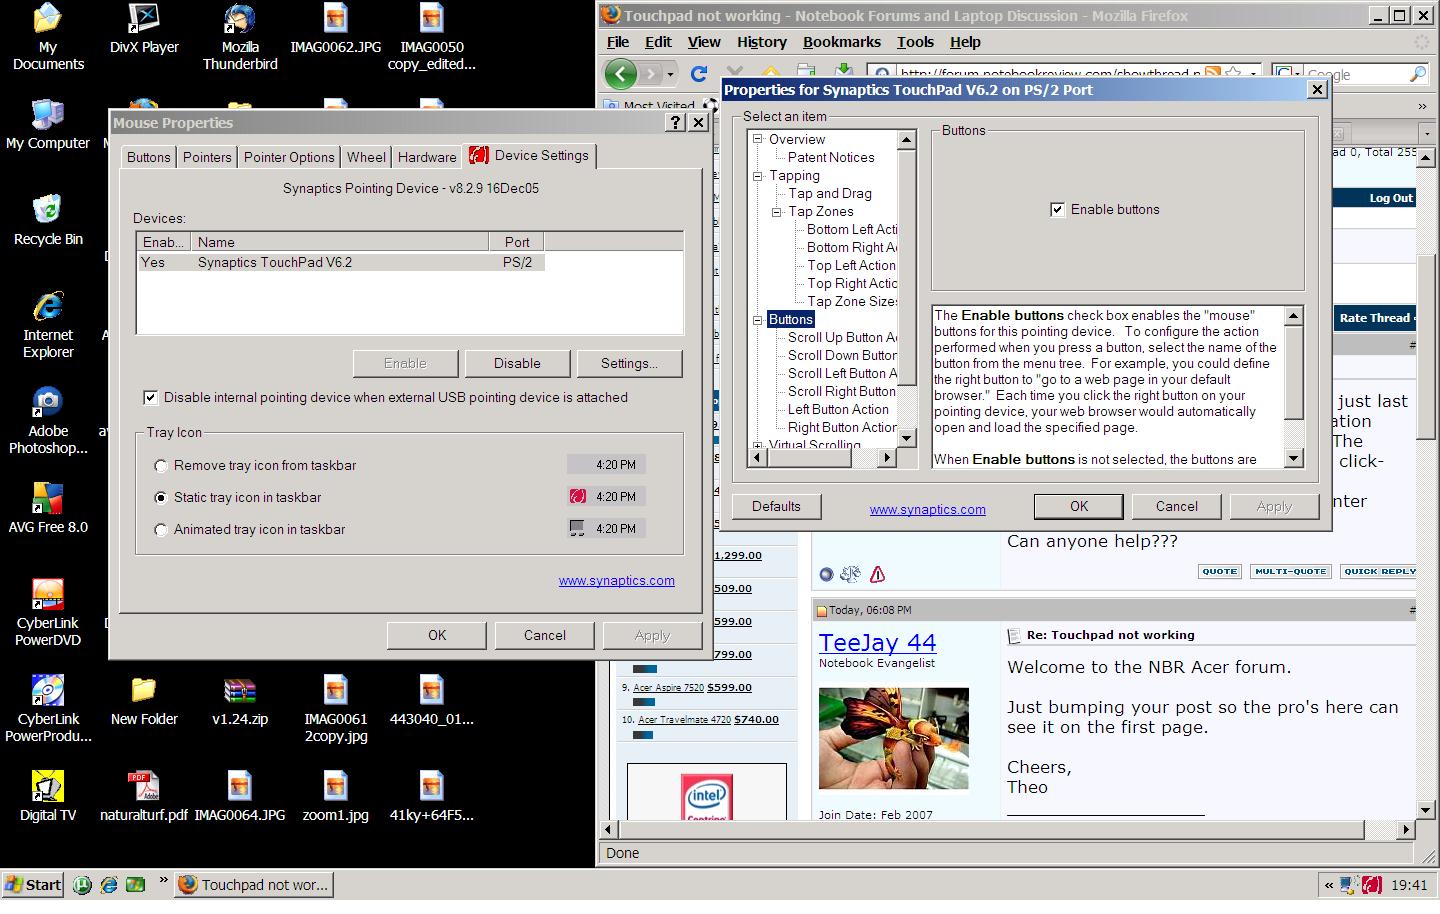Viewport: 1440px width, 914px height.
Task: Open the Firefox Bookmarks menu
Action: pyautogui.click(x=842, y=42)
